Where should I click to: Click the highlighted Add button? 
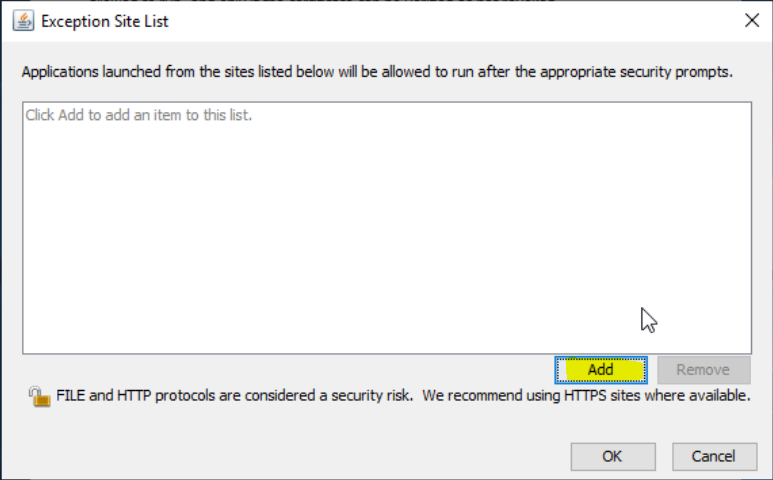pyautogui.click(x=601, y=370)
